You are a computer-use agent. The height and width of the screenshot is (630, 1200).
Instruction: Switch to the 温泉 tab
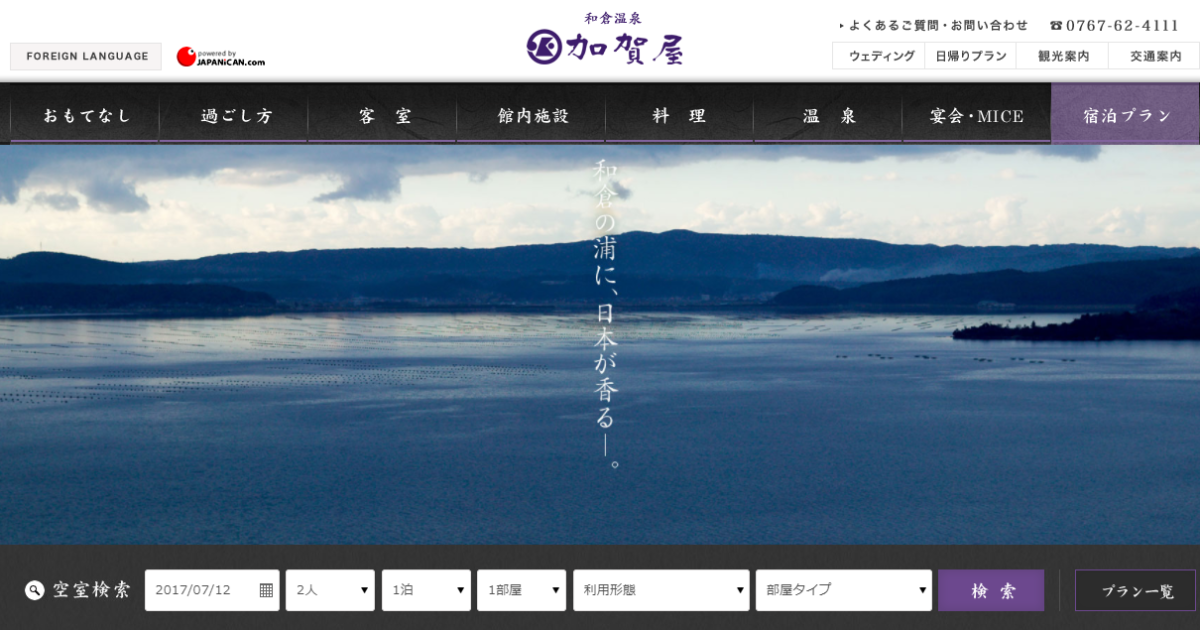(829, 115)
